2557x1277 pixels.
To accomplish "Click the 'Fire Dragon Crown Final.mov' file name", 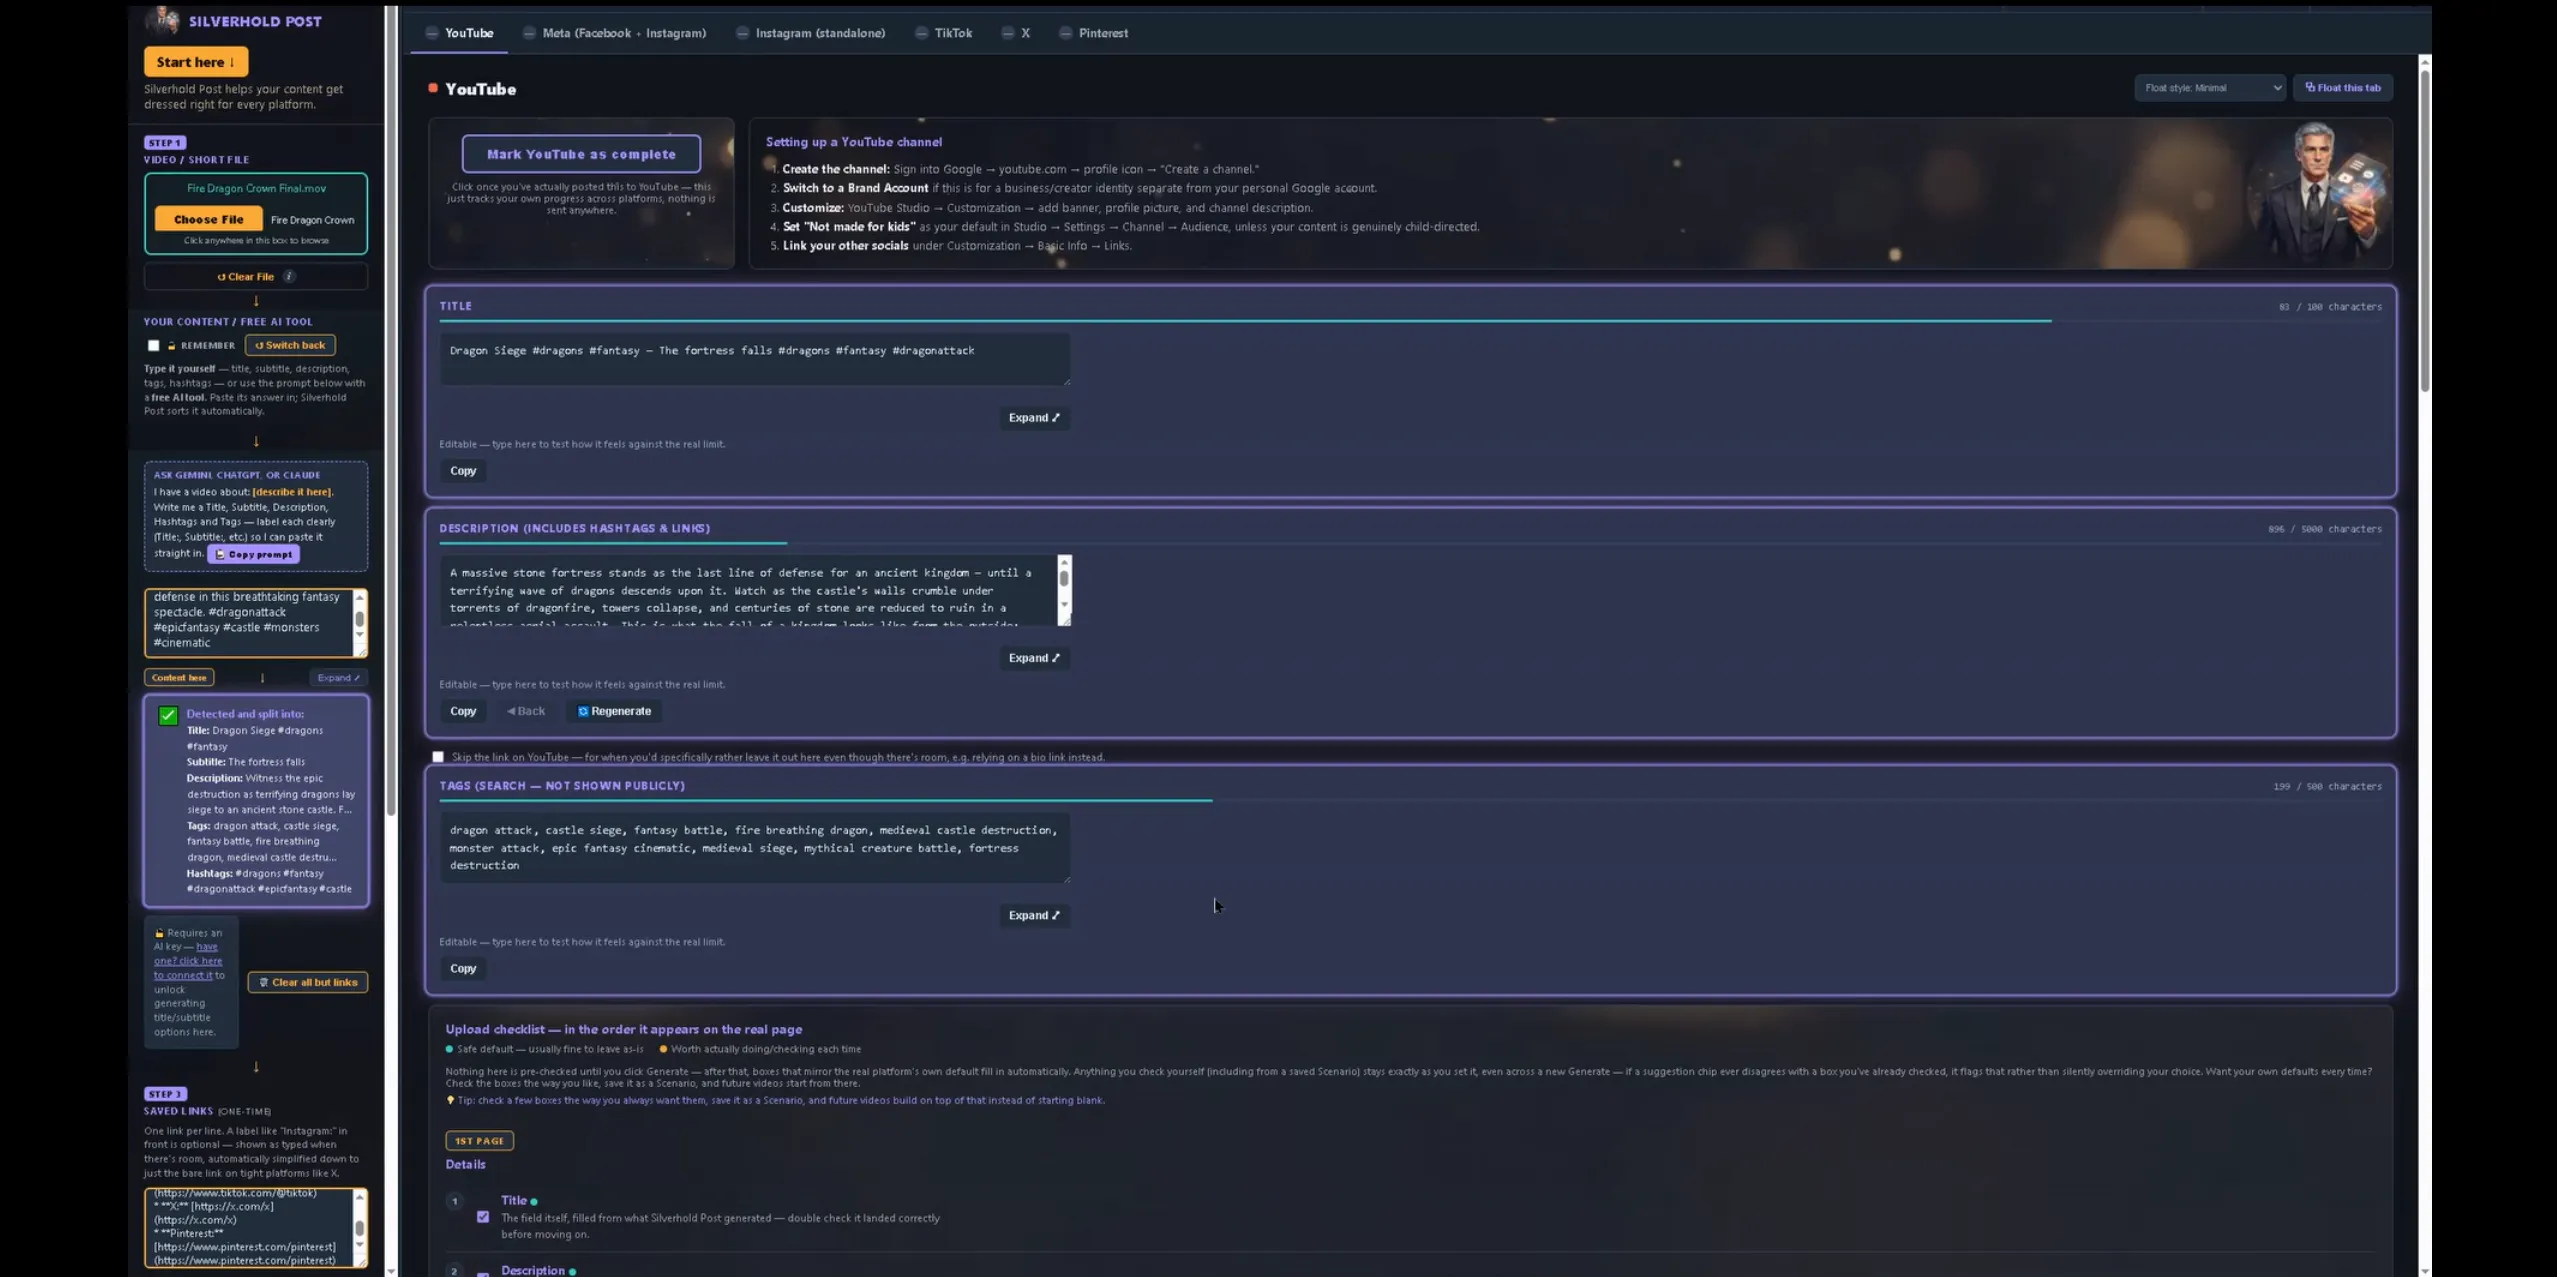I will [x=256, y=188].
